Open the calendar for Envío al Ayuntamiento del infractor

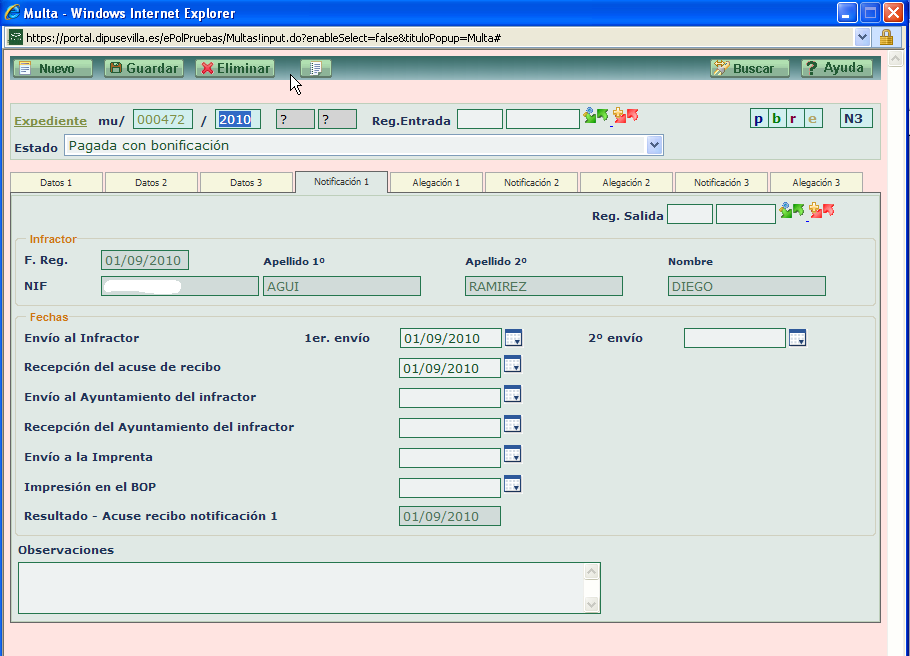(x=513, y=396)
